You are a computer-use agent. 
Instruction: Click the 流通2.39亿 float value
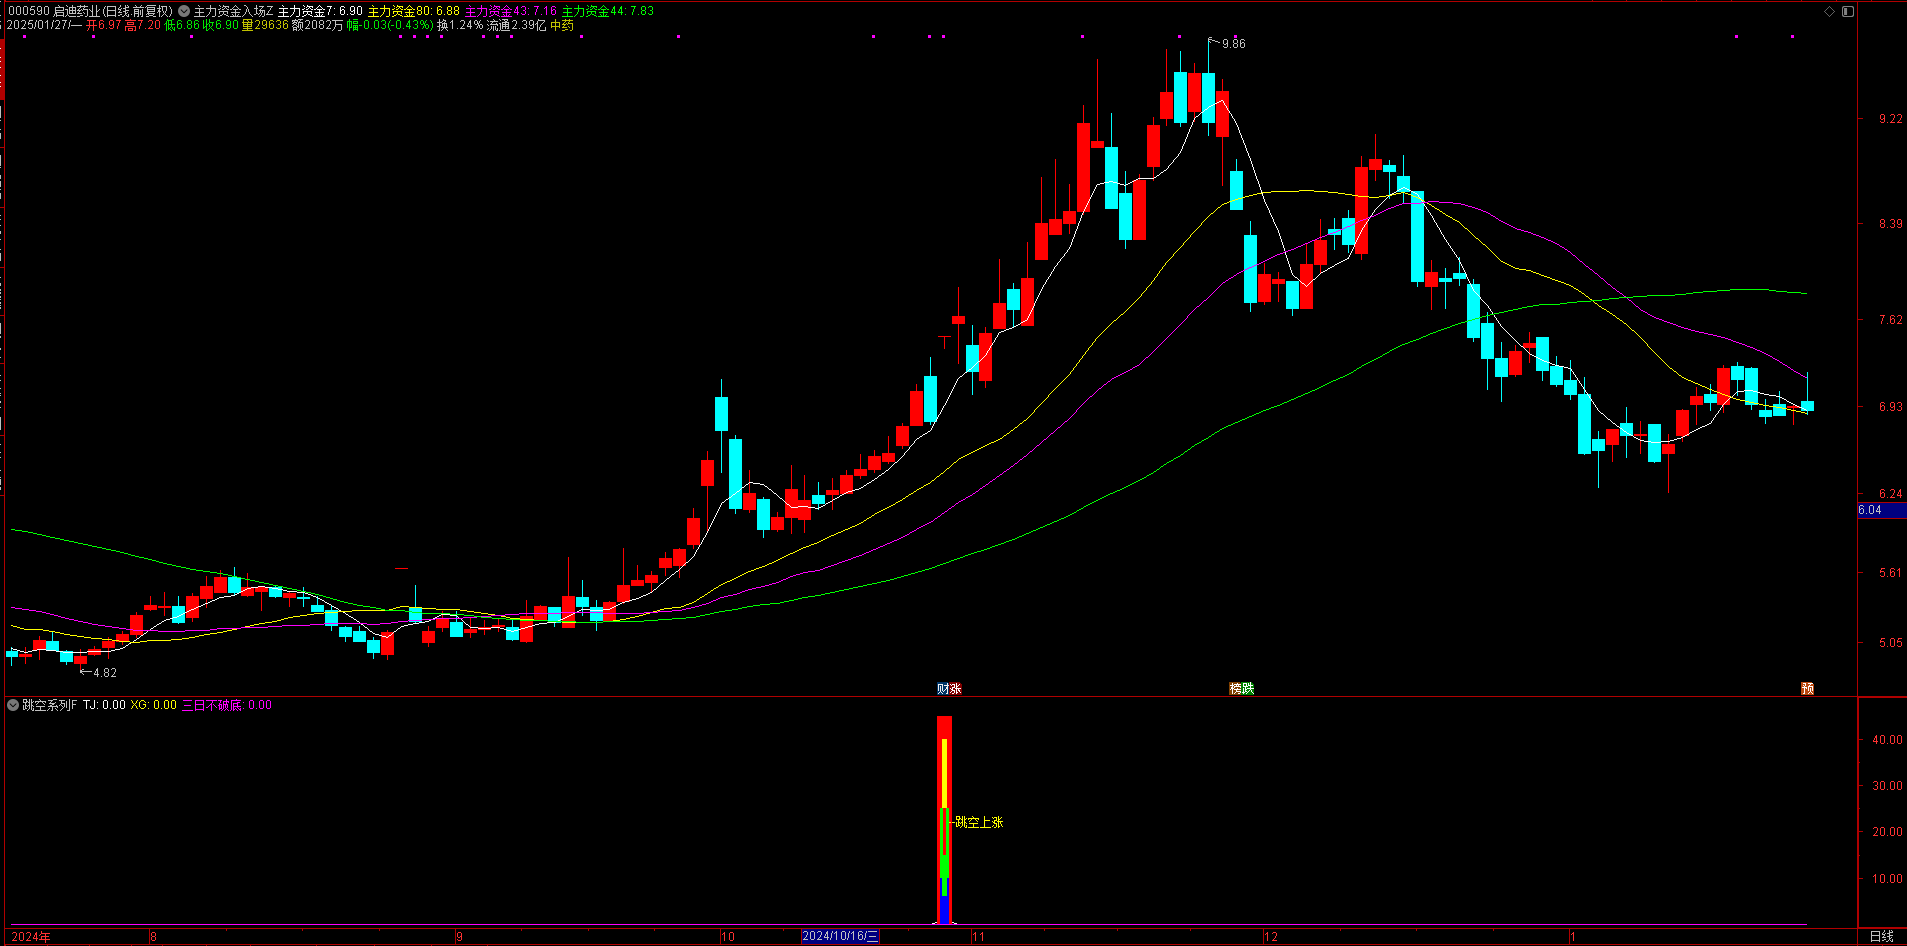(x=516, y=25)
